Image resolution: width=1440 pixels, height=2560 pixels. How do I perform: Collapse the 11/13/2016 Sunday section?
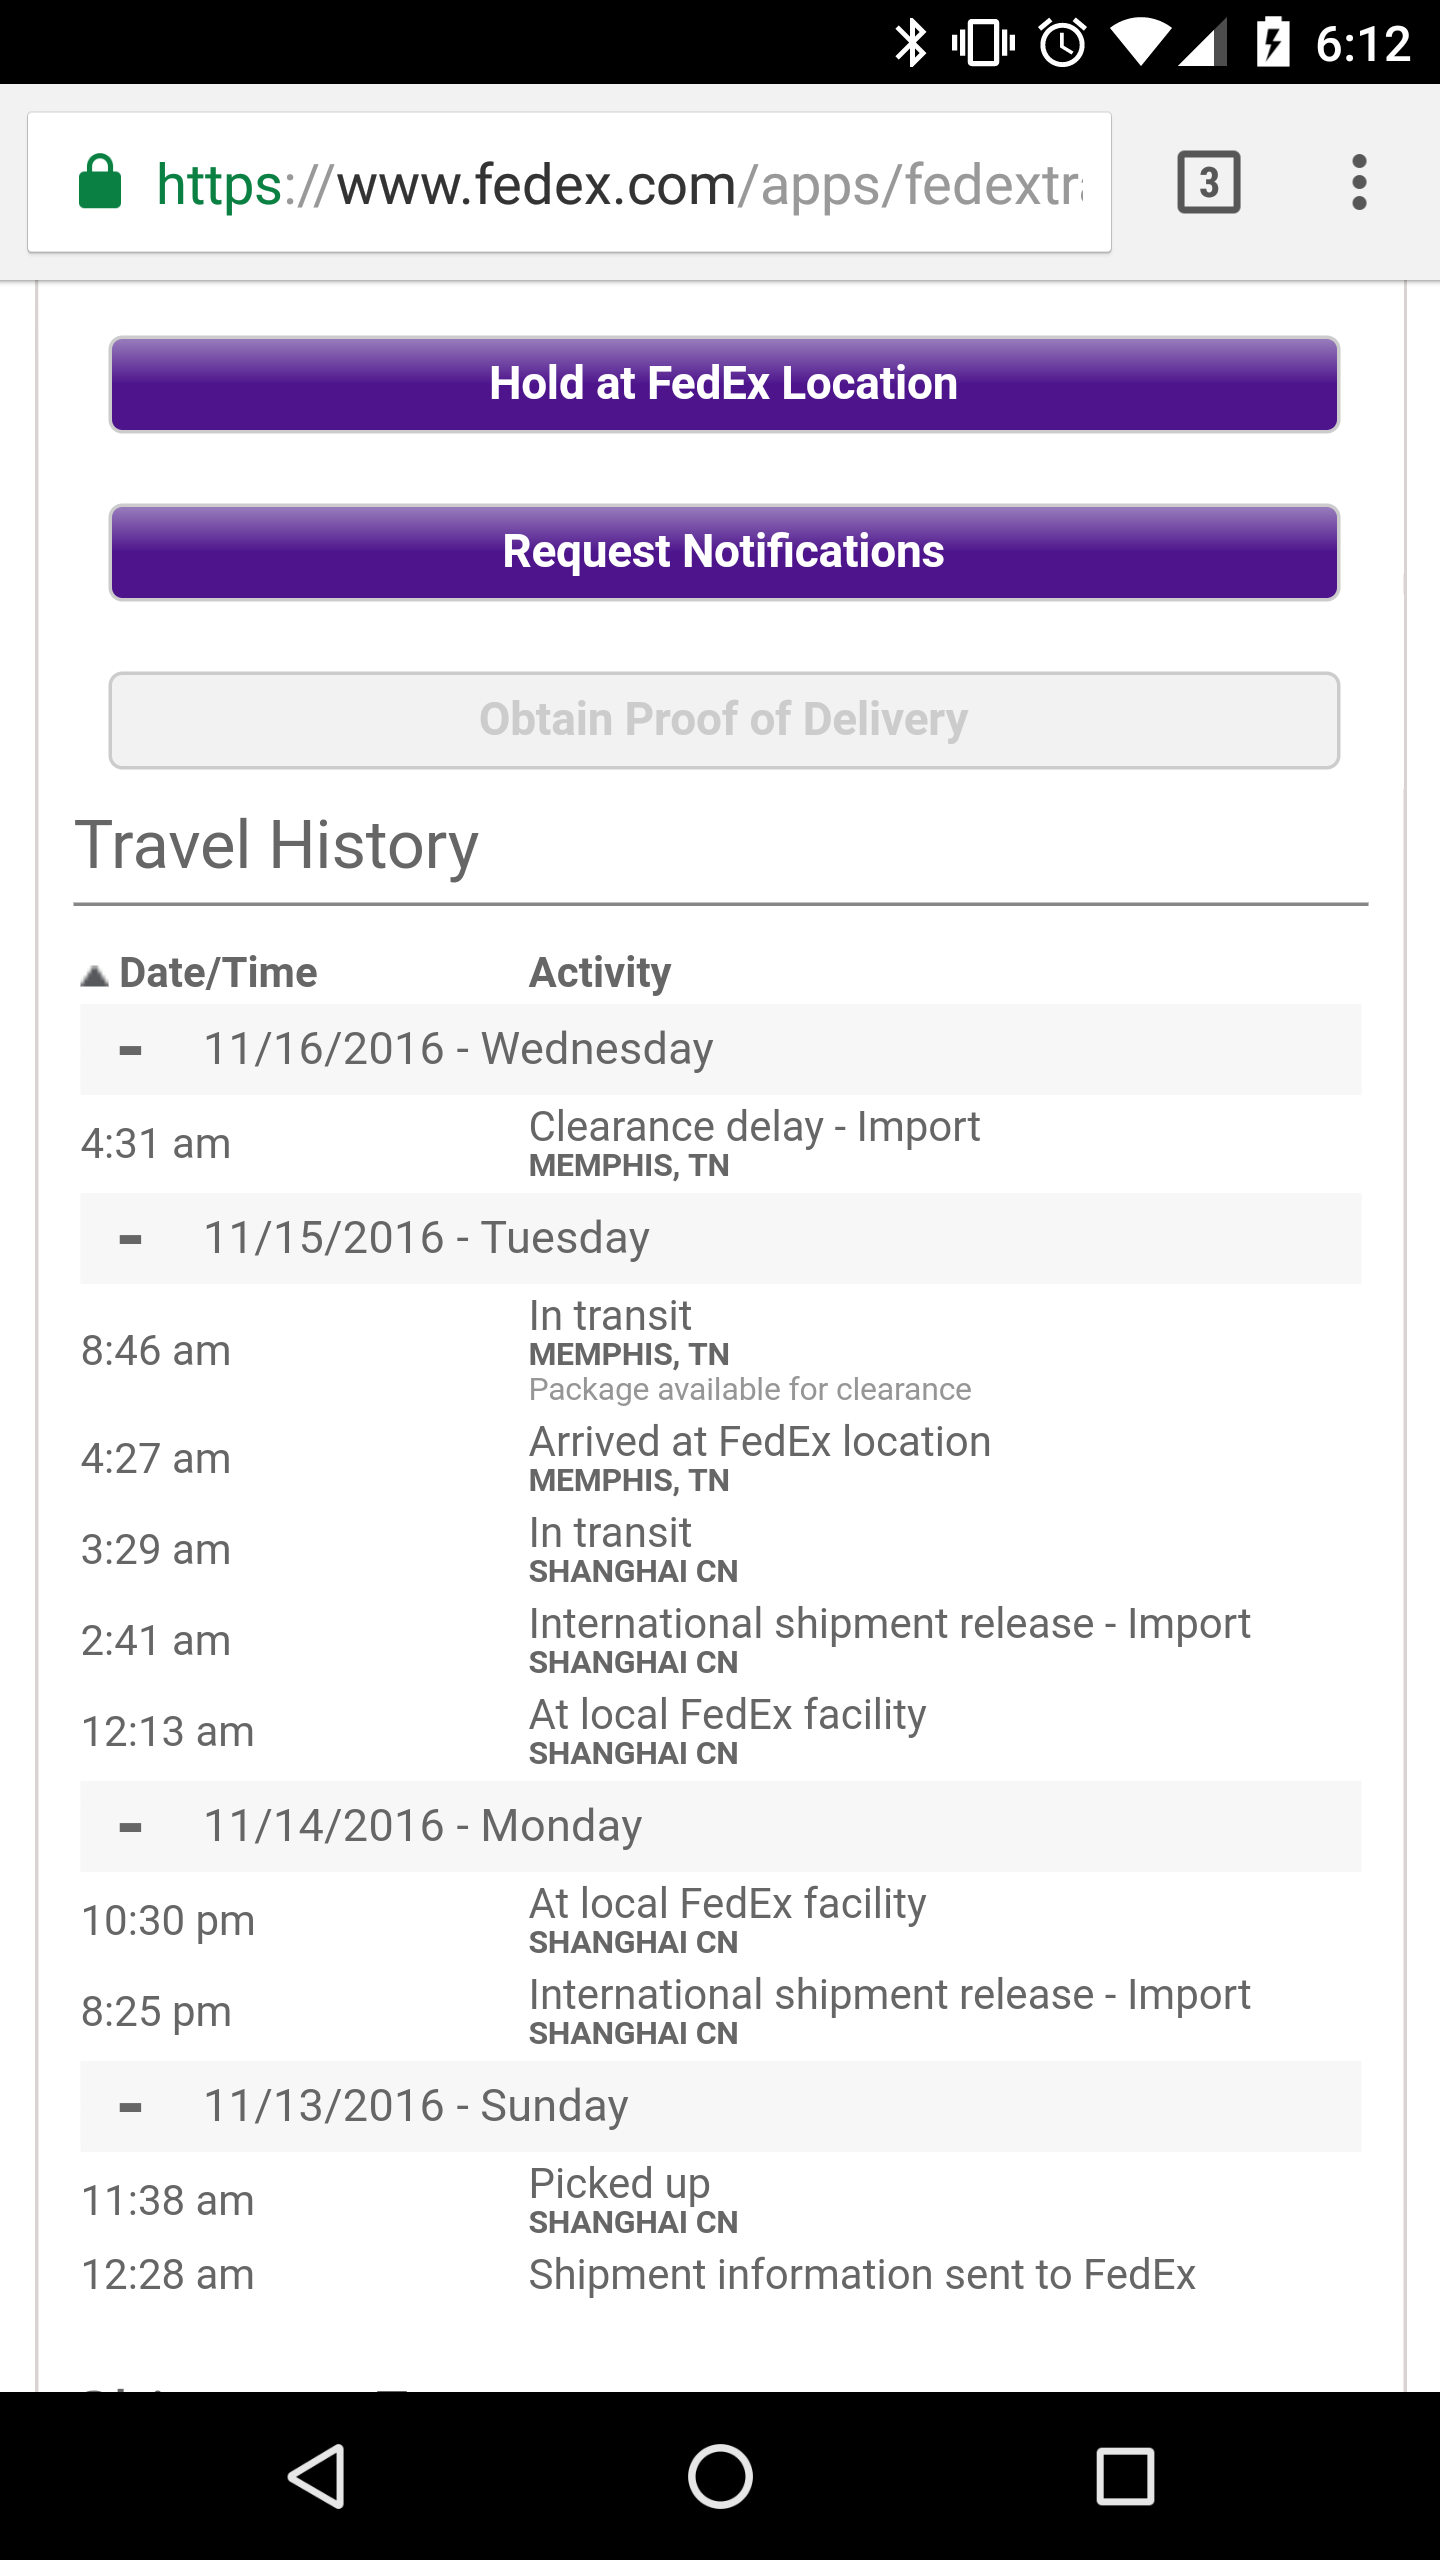pyautogui.click(x=130, y=2107)
